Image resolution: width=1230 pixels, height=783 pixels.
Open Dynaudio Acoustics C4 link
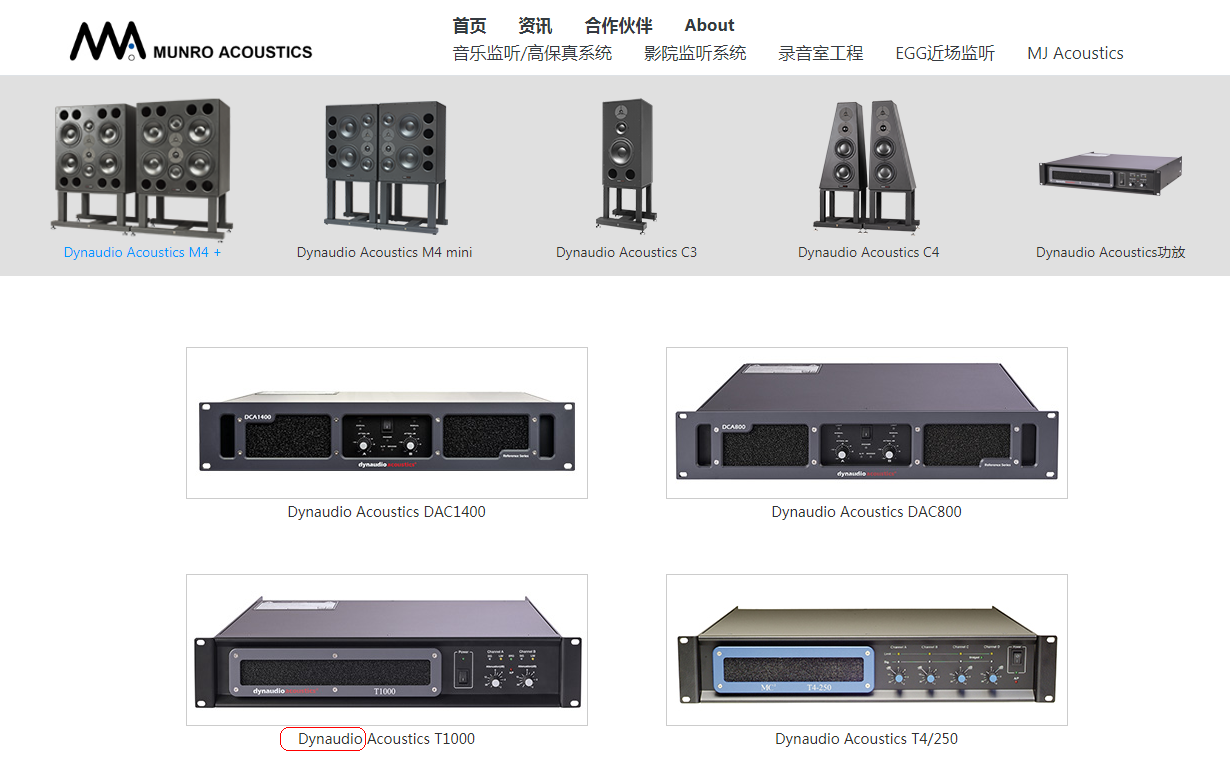coord(868,253)
